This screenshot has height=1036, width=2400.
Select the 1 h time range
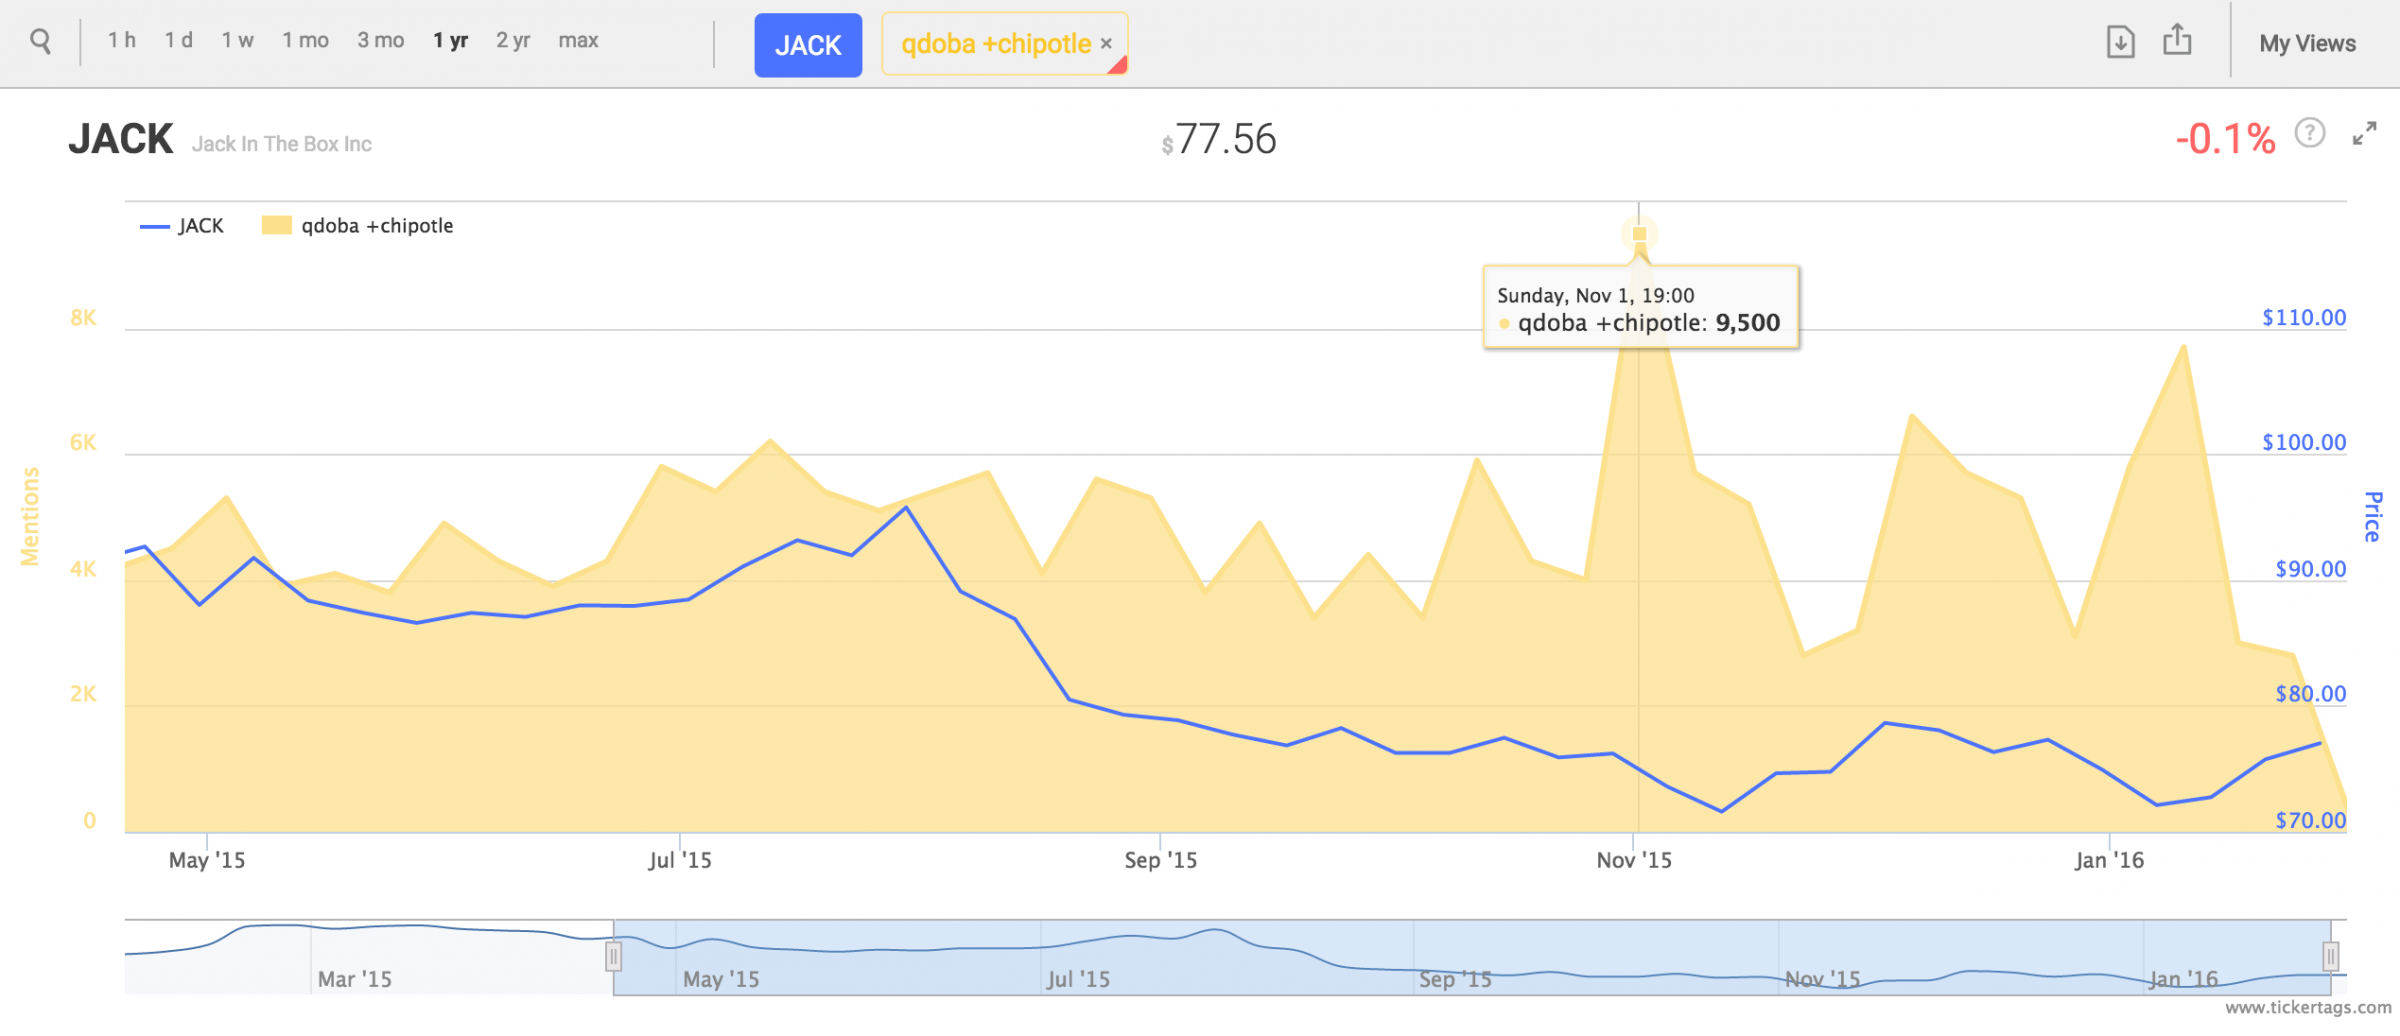(x=122, y=41)
